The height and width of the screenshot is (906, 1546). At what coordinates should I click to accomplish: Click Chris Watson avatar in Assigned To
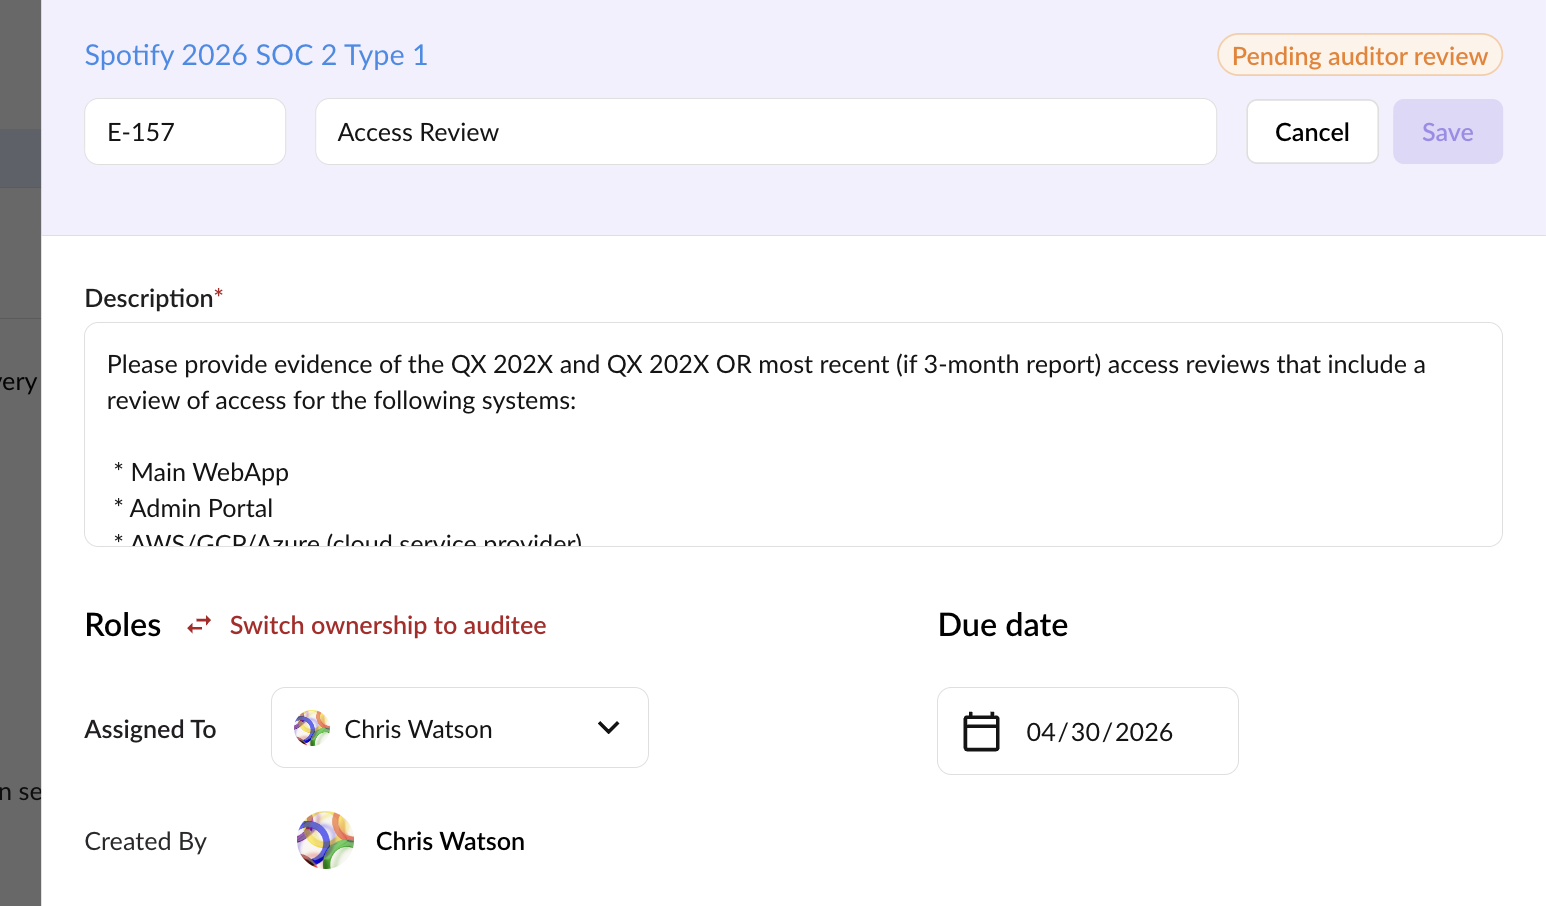(312, 728)
